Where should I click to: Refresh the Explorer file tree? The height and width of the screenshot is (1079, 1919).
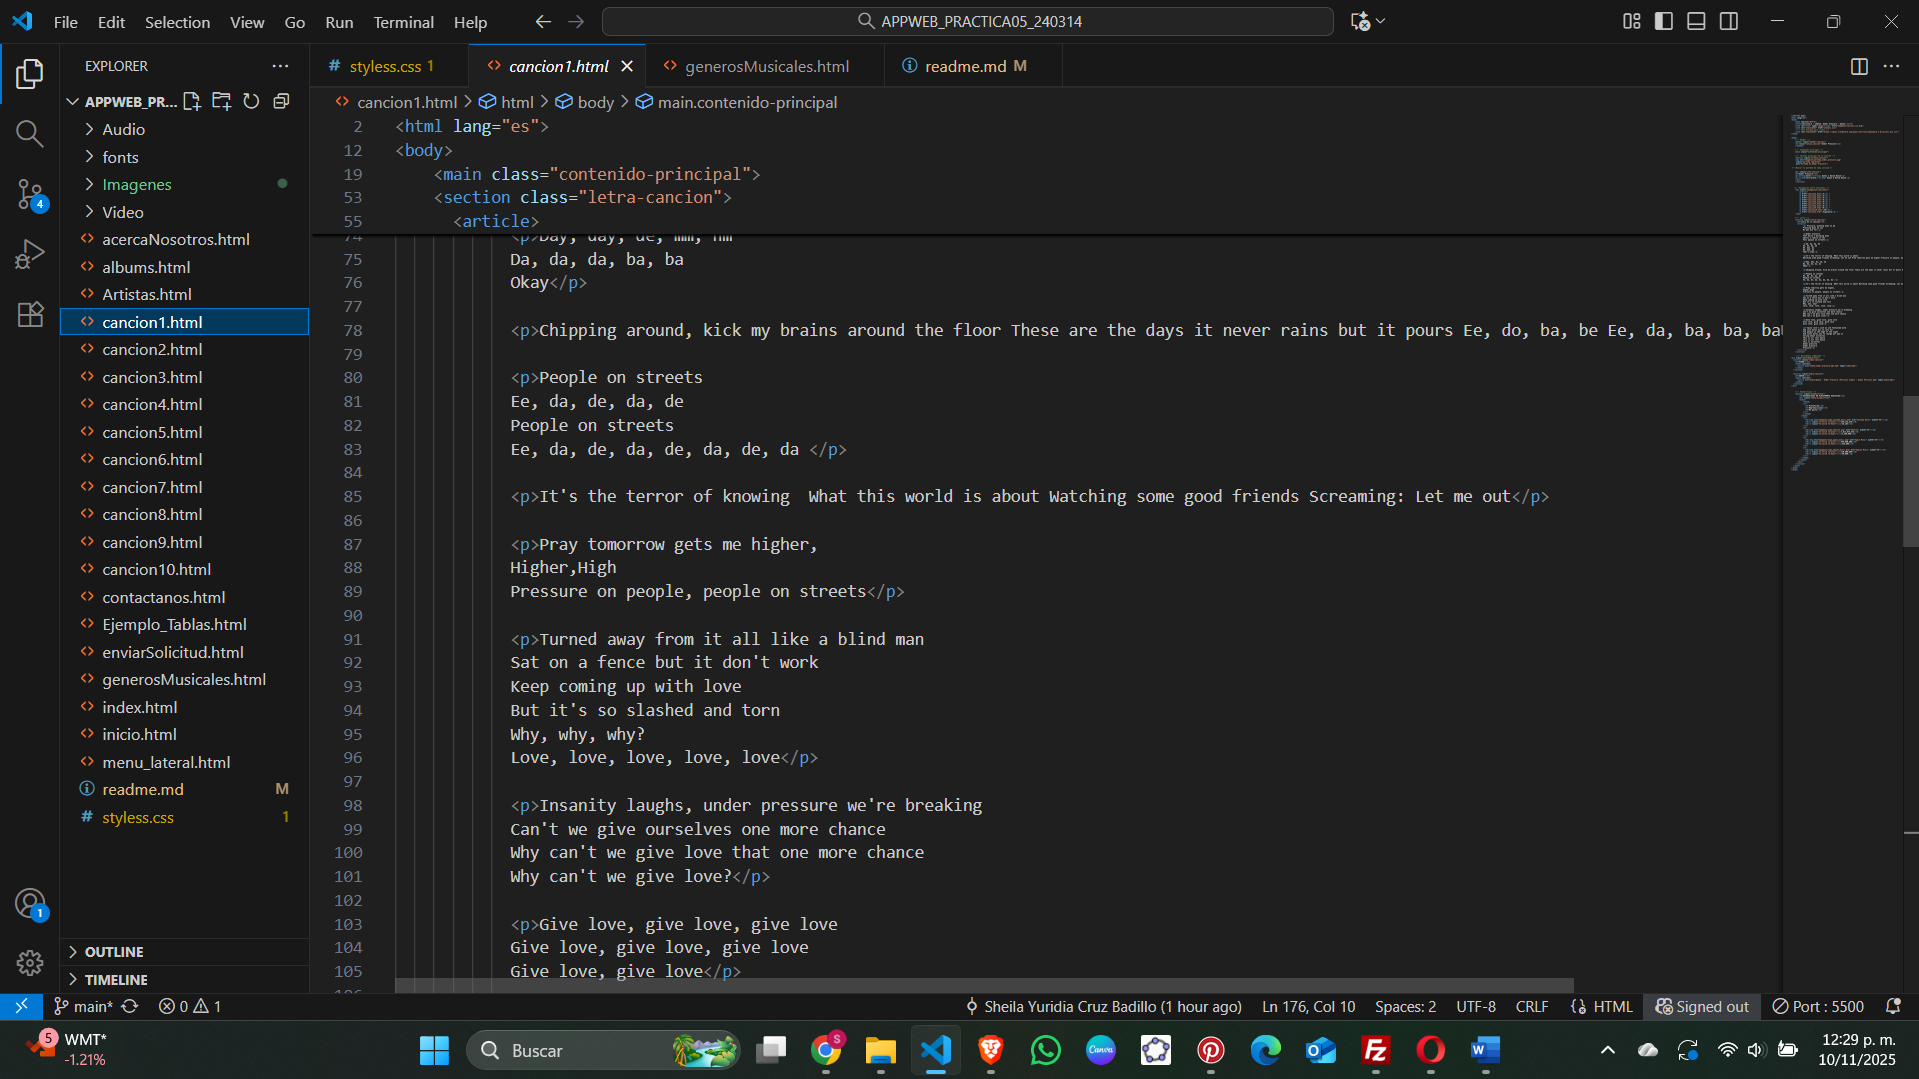(251, 101)
